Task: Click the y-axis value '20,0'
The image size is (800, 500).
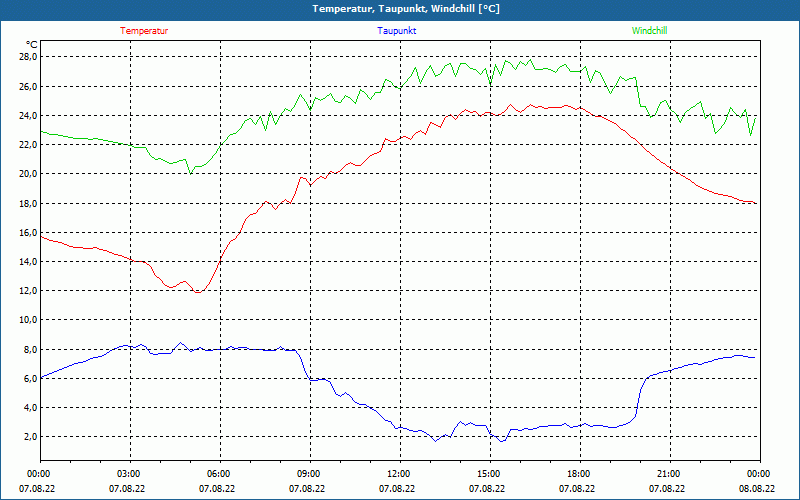Action: click(x=29, y=173)
